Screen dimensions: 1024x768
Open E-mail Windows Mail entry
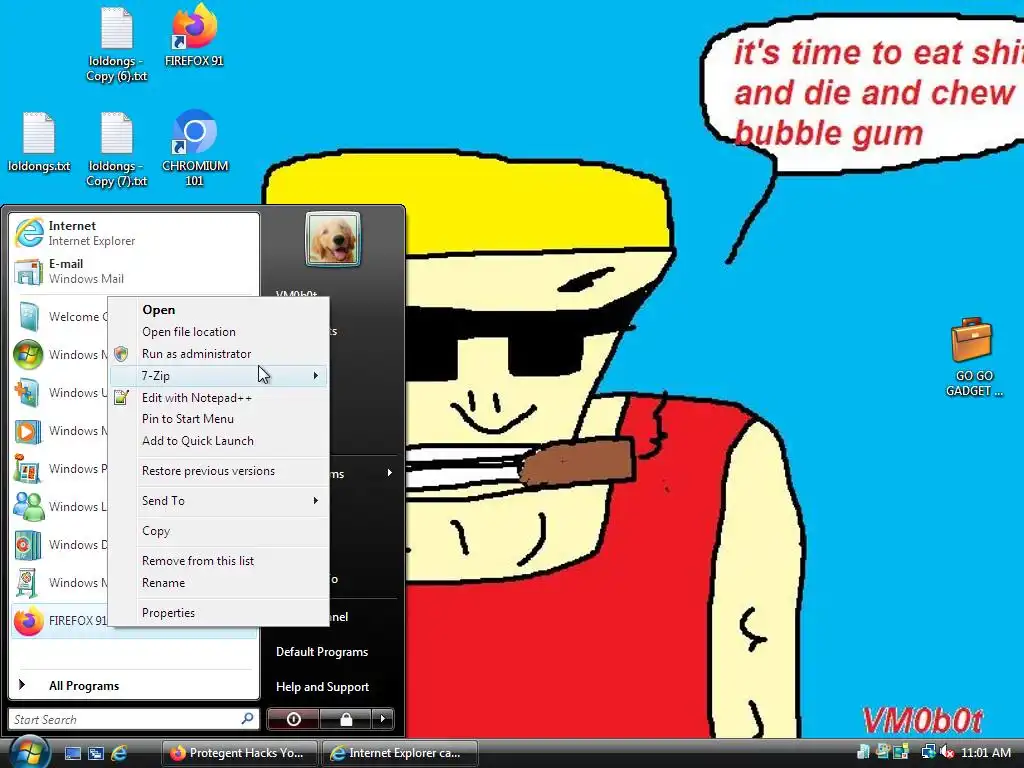(134, 271)
